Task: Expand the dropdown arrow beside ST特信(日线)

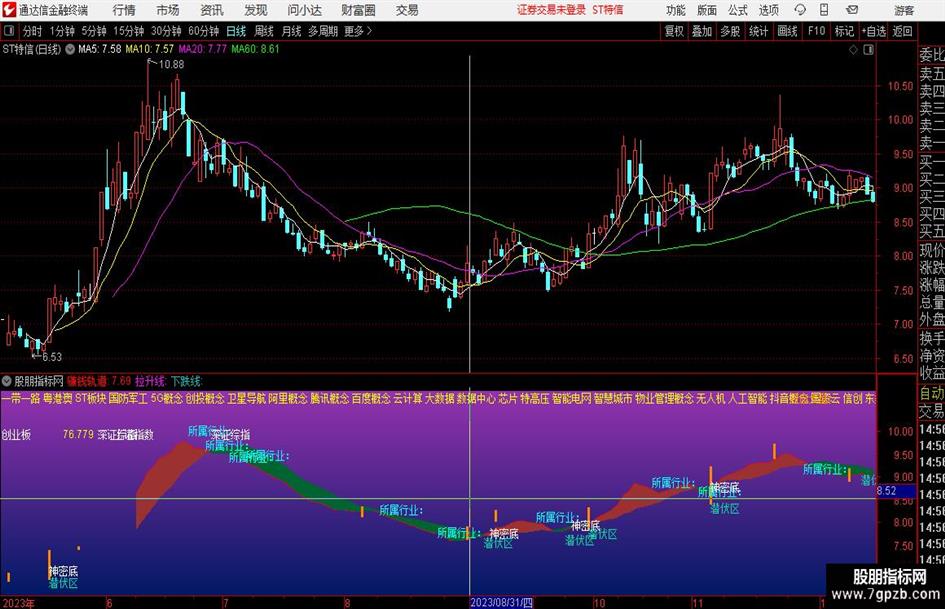Action: point(70,49)
